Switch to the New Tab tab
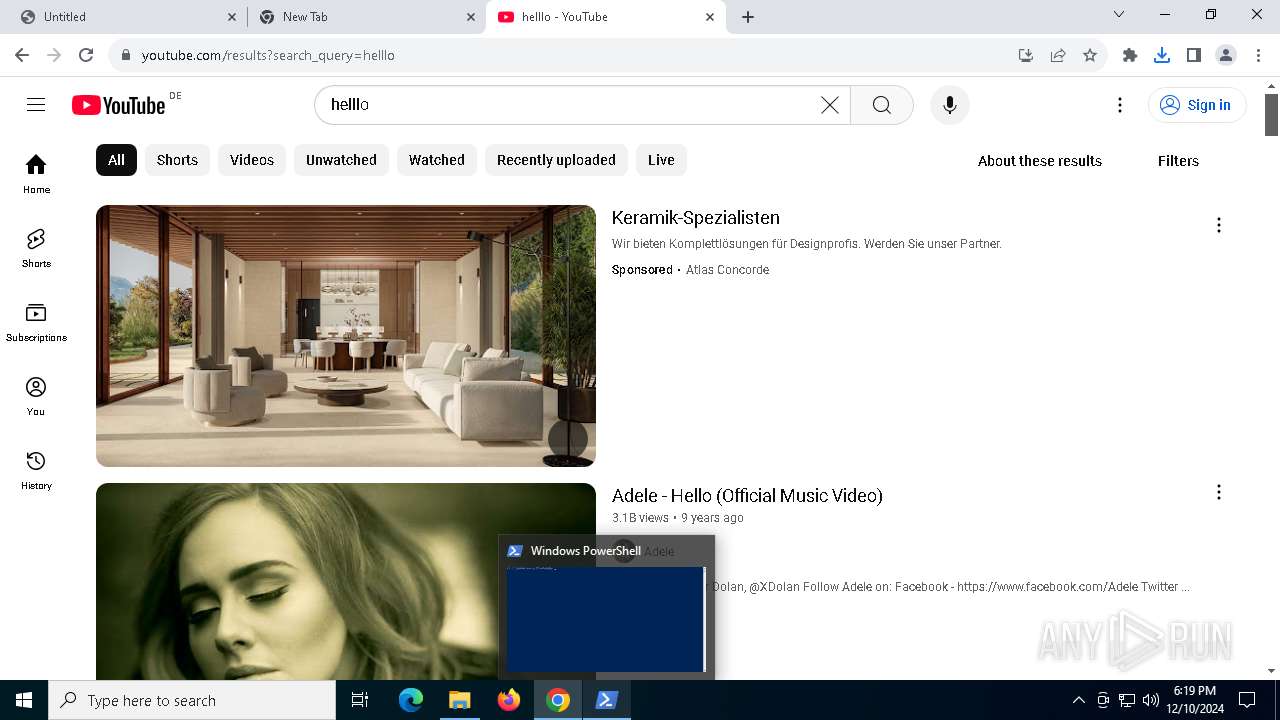The height and width of the screenshot is (720, 1280). [x=366, y=17]
